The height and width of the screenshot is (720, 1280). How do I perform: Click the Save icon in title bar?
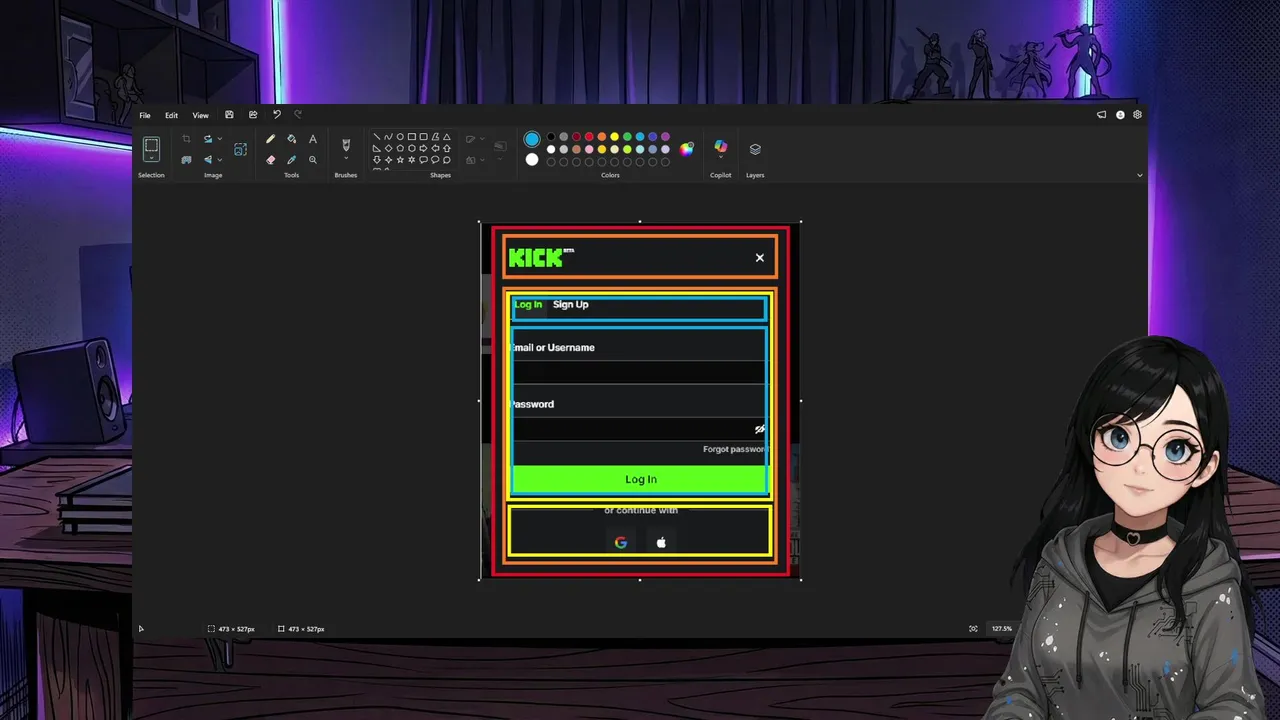(x=229, y=115)
